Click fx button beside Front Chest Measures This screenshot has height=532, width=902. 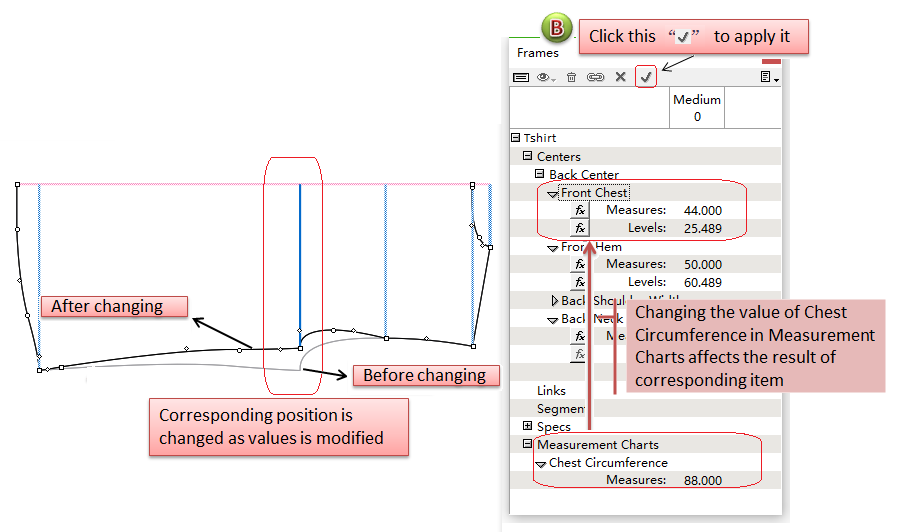580,210
